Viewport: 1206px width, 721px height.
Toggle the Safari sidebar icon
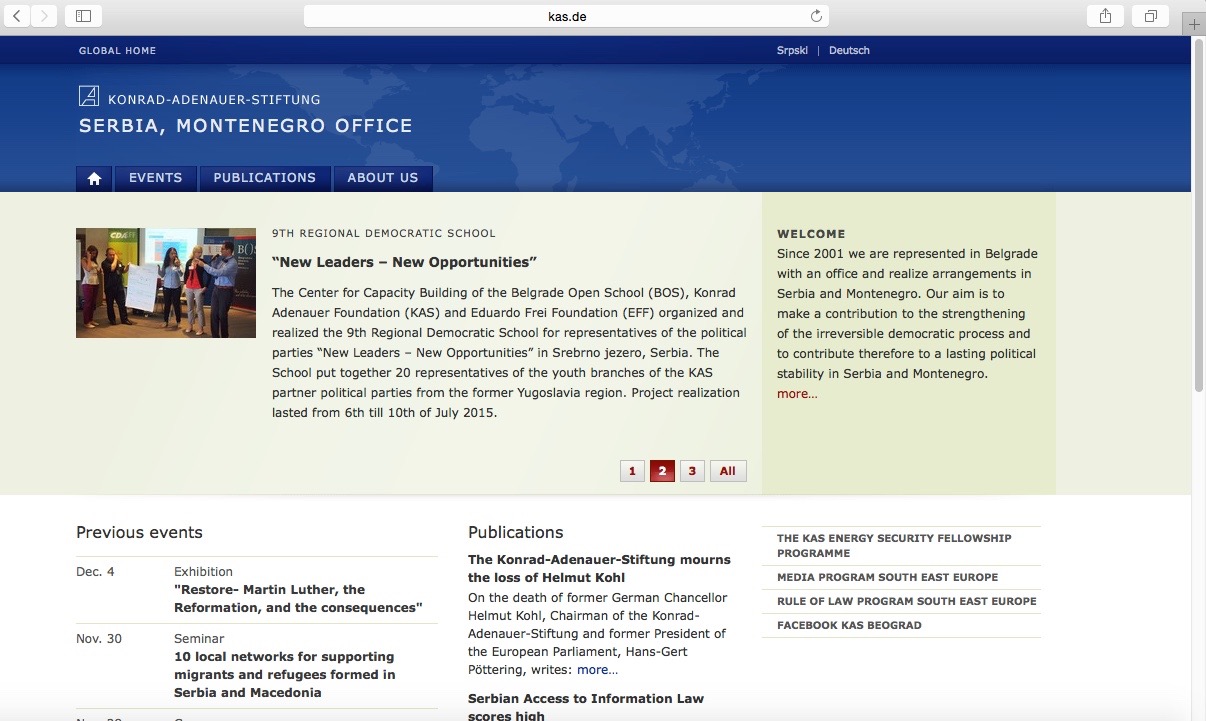tap(83, 16)
